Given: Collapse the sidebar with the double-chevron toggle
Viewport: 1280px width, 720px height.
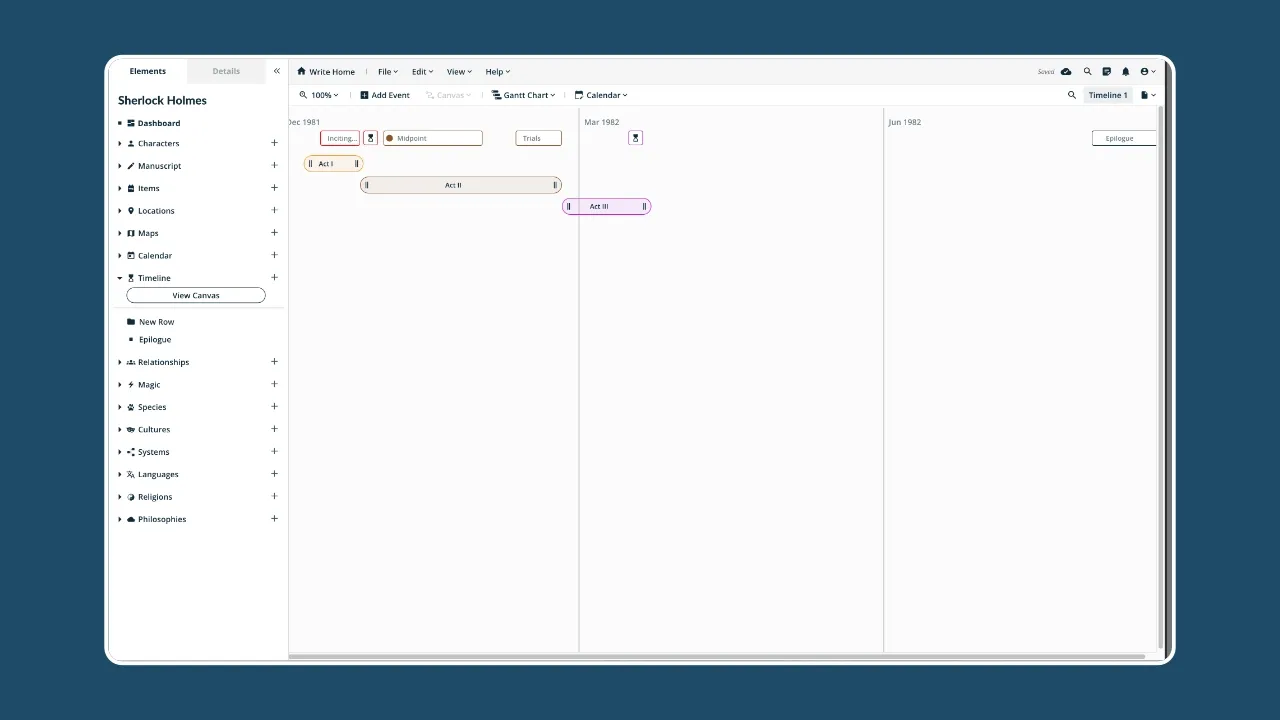Looking at the screenshot, I should pos(277,70).
